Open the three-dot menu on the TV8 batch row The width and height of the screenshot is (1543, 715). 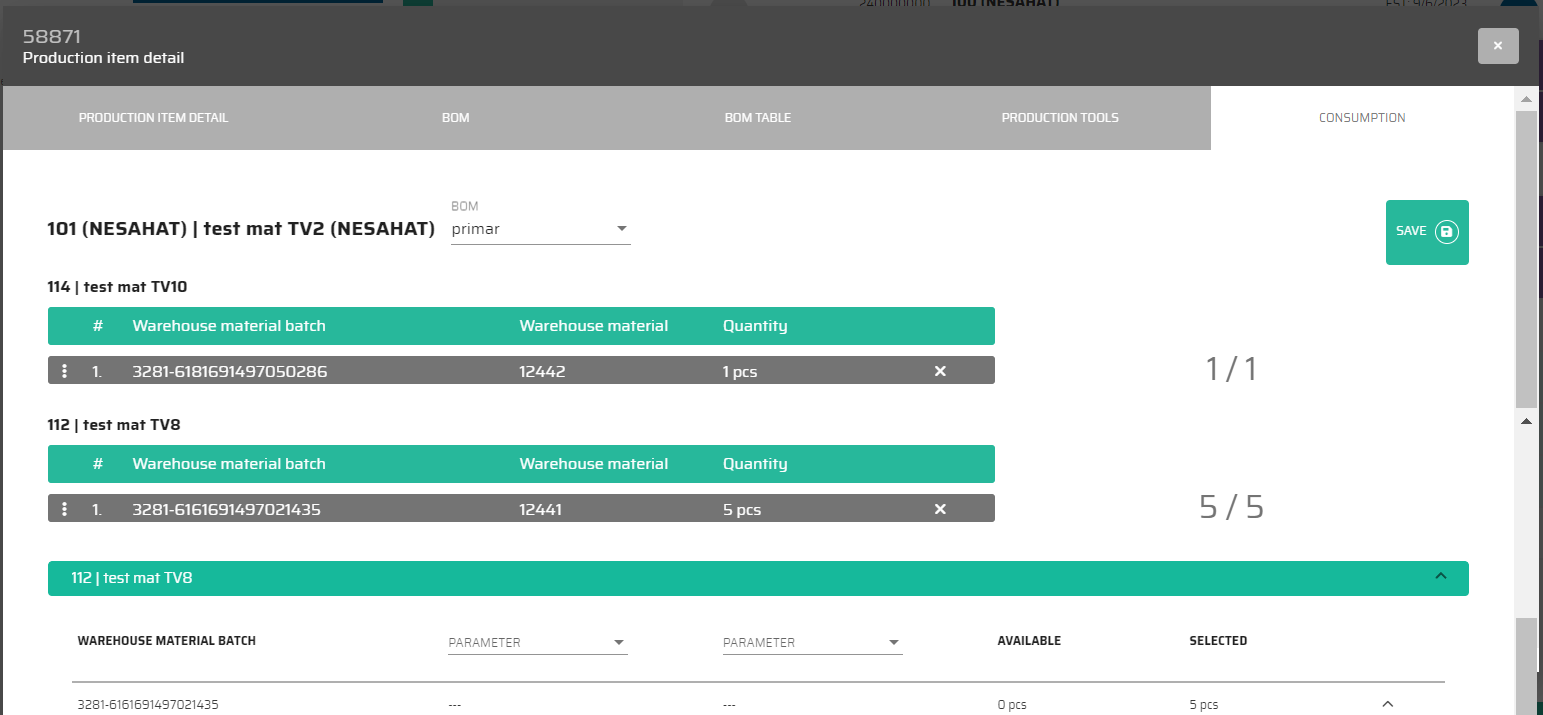click(65, 509)
